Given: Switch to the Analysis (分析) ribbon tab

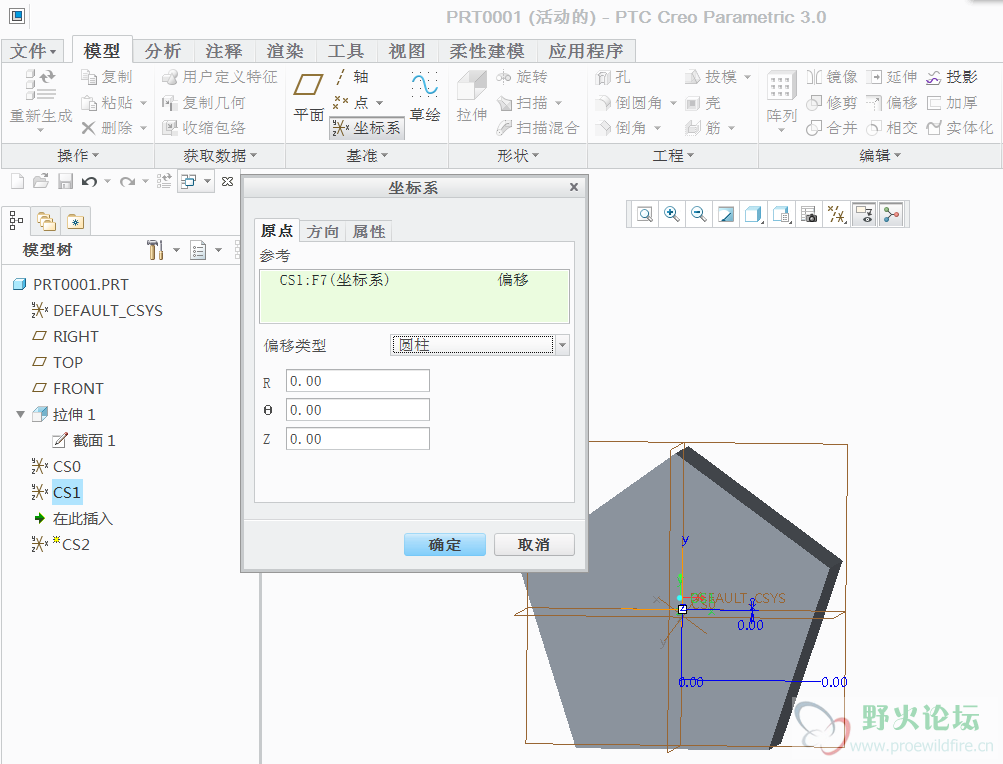Looking at the screenshot, I should point(162,51).
